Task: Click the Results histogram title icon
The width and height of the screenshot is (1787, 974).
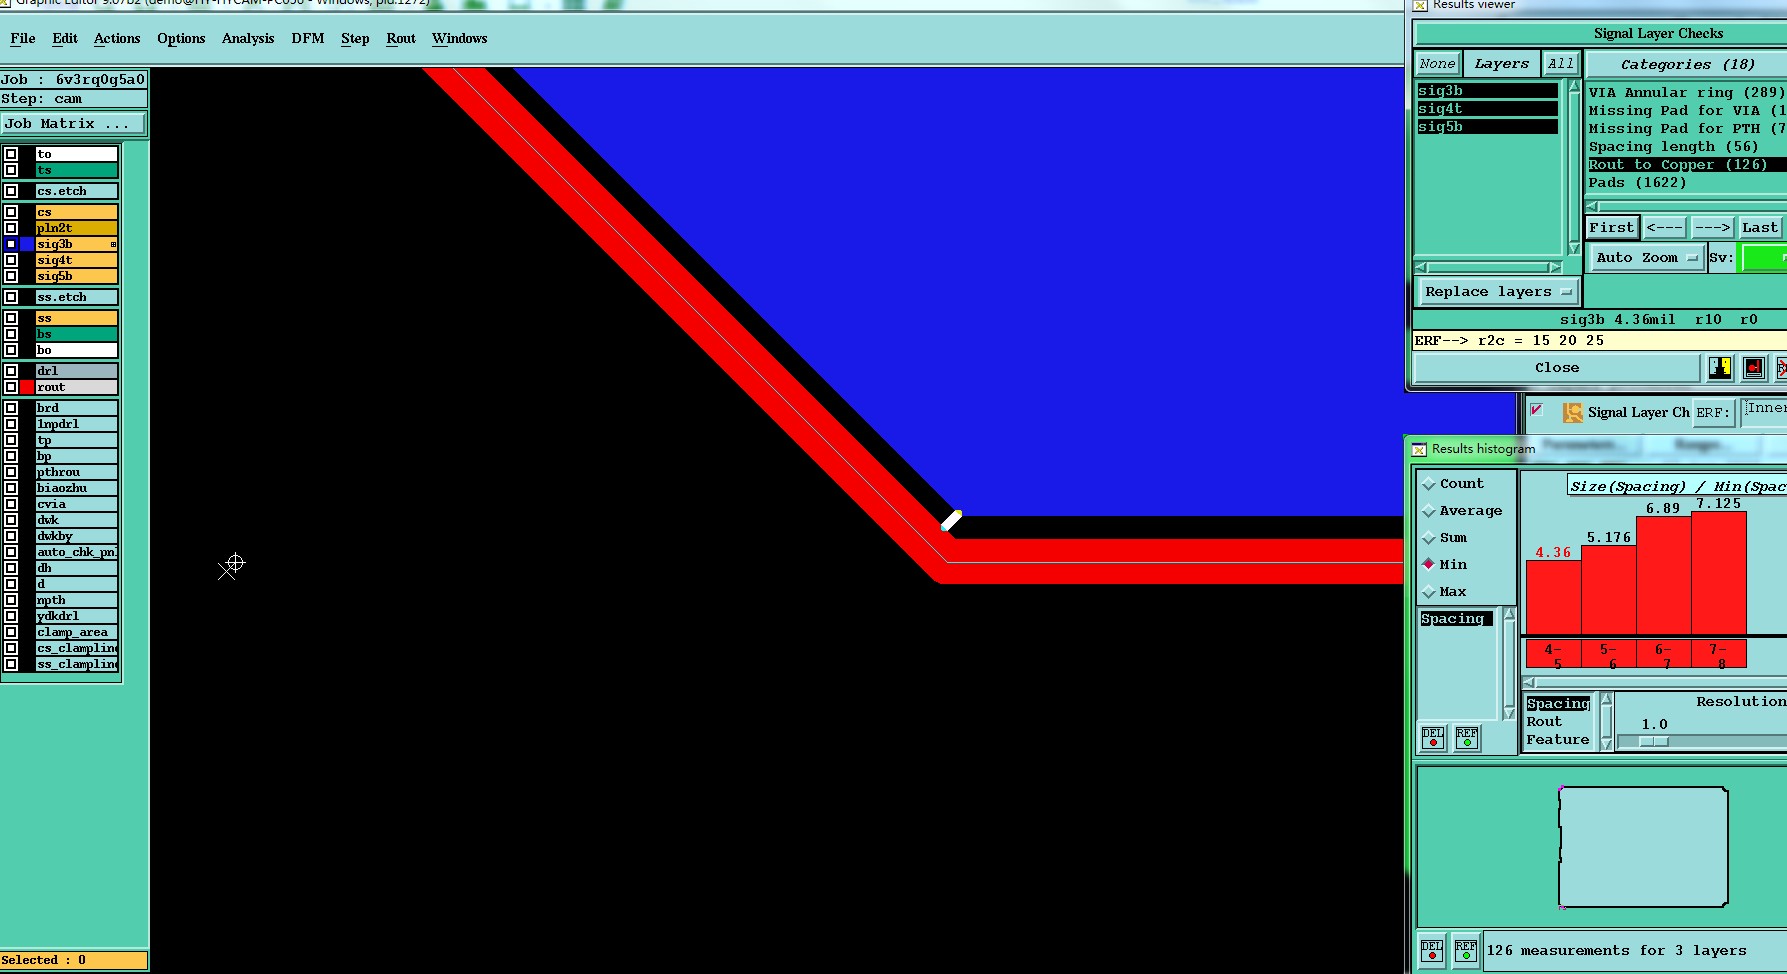Action: click(x=1419, y=449)
